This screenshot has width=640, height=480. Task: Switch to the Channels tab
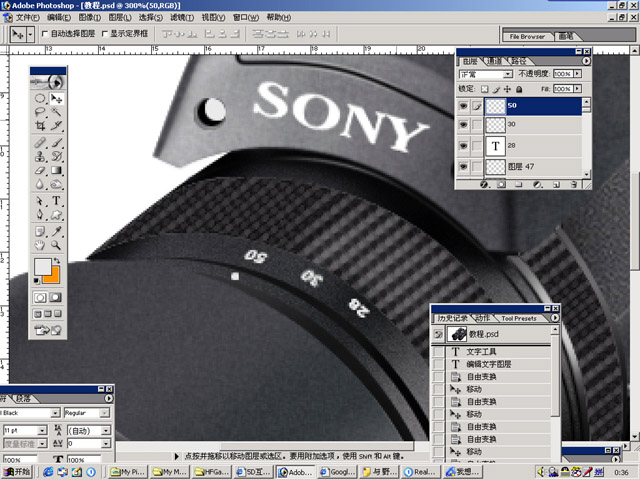click(494, 61)
